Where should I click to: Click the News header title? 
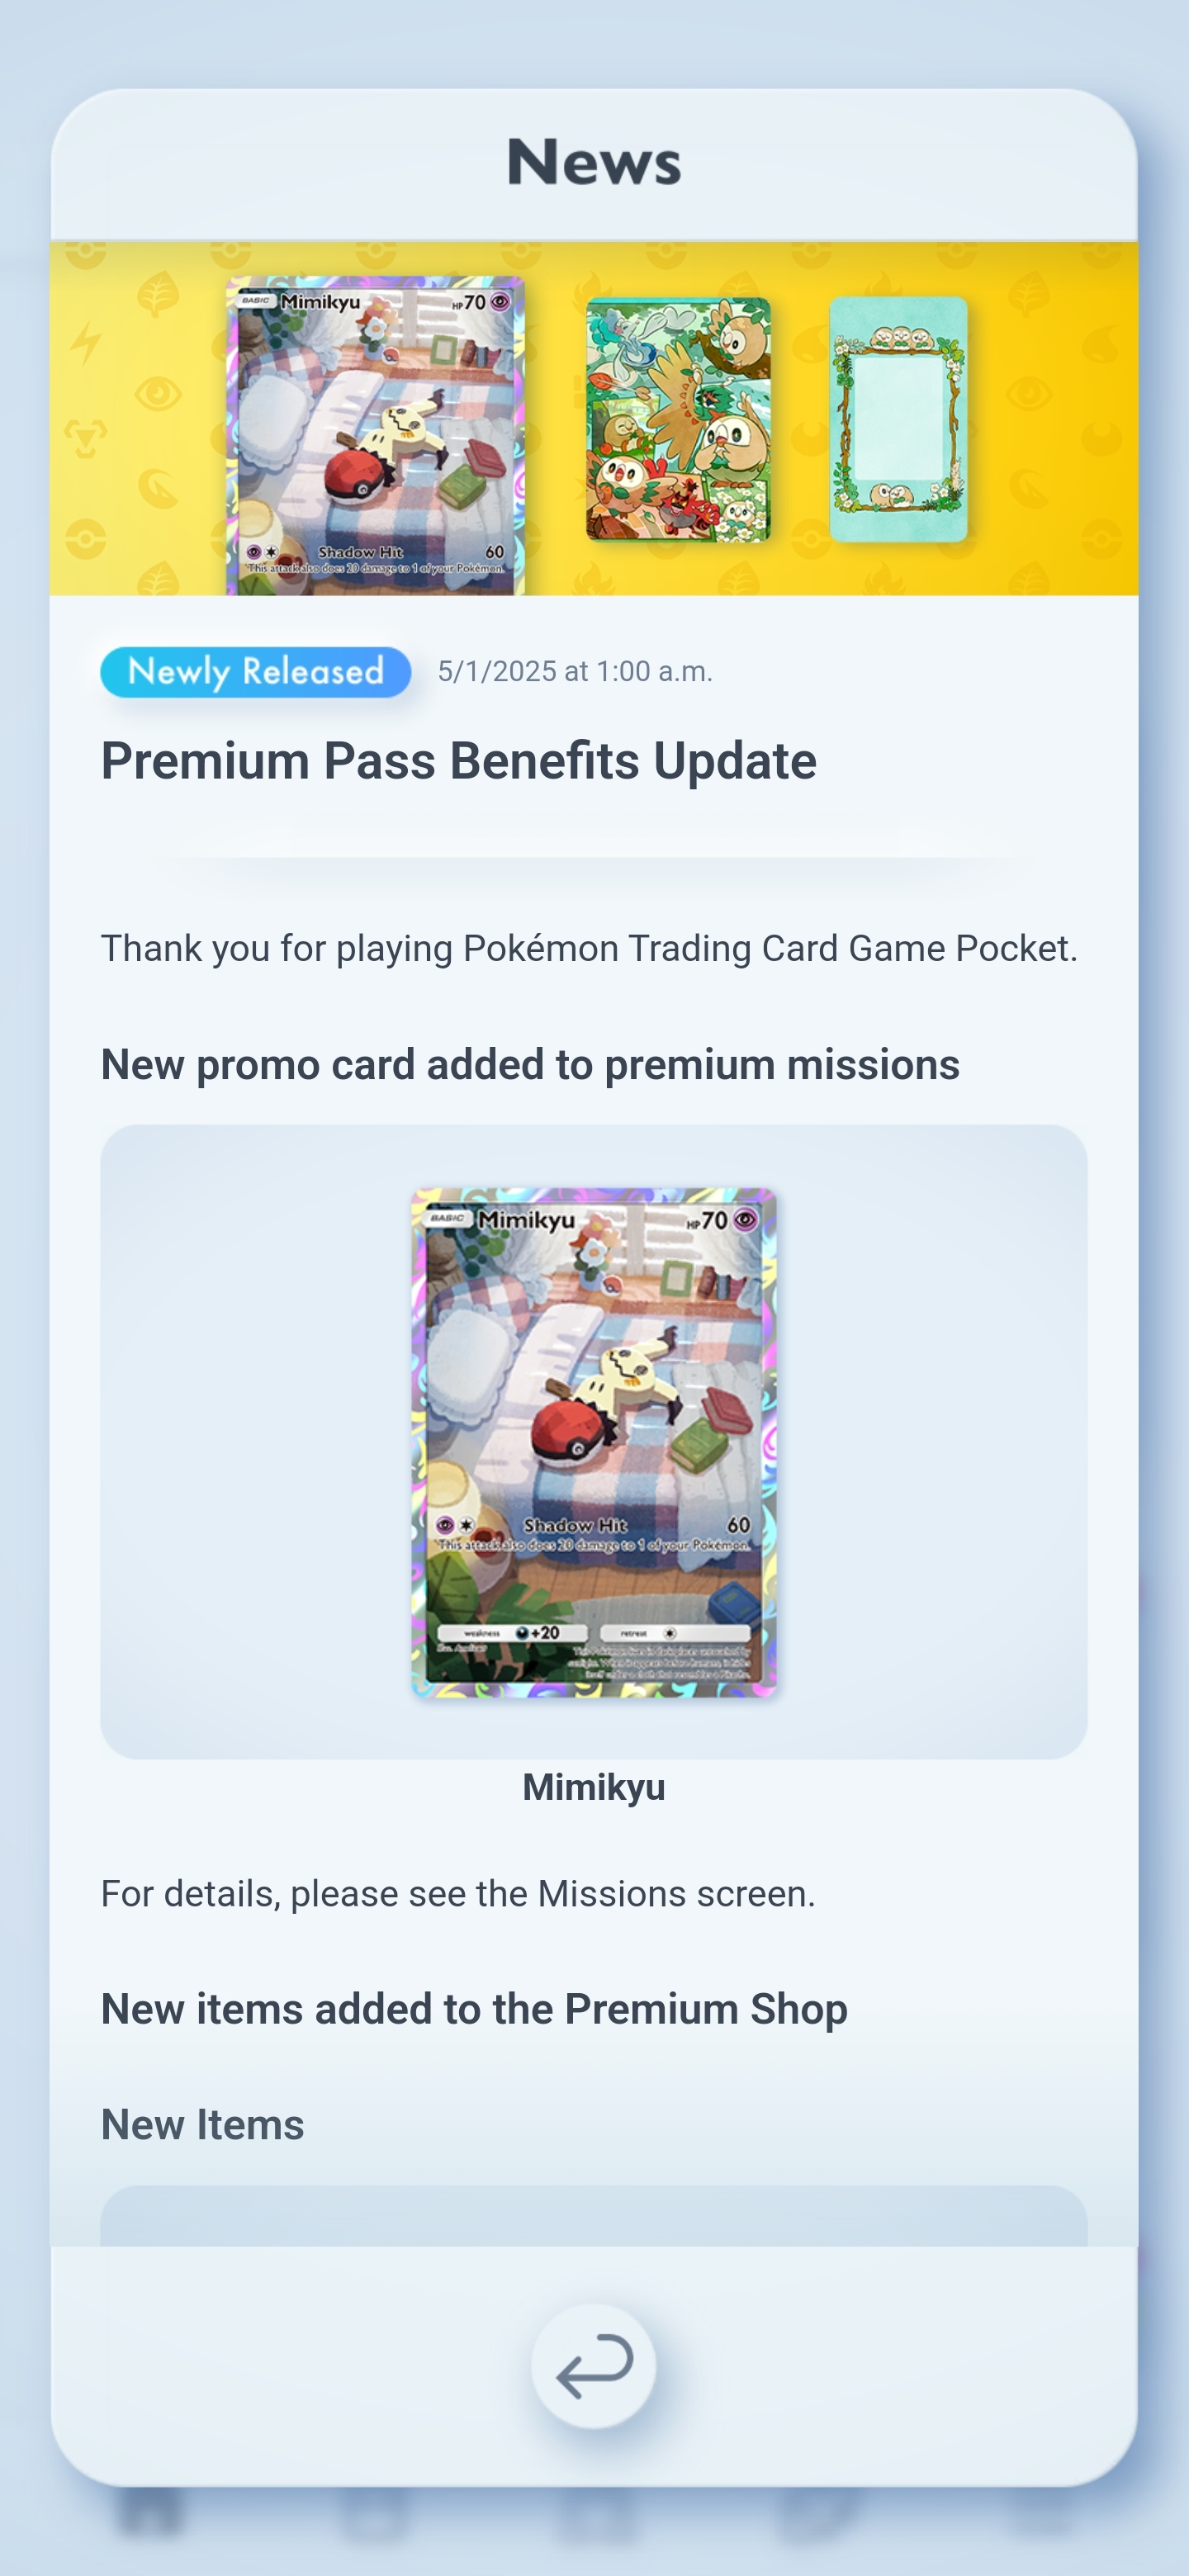click(x=594, y=162)
